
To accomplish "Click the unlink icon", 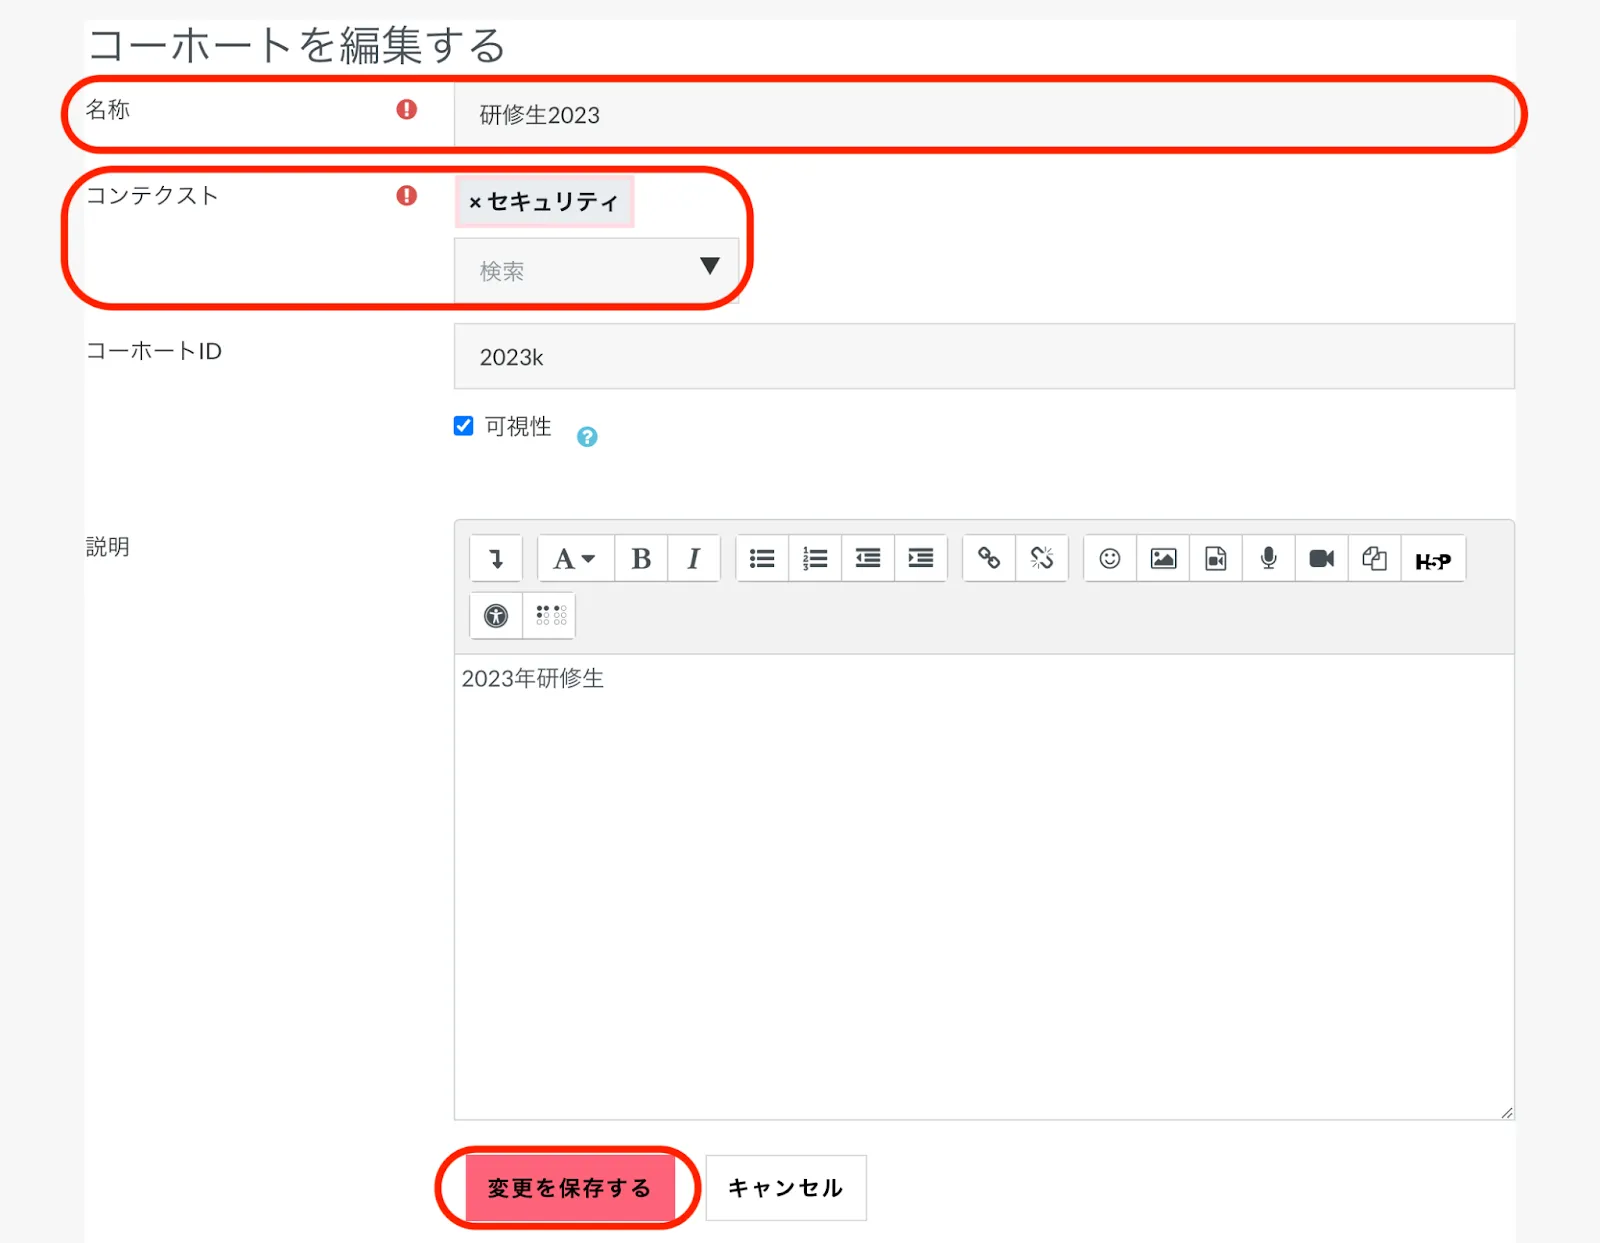I will tap(1042, 559).
